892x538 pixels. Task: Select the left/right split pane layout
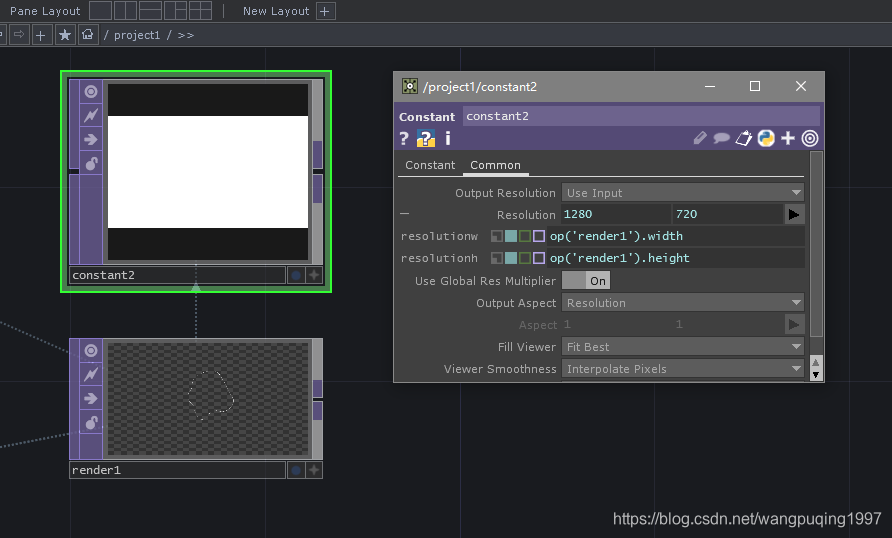(125, 11)
